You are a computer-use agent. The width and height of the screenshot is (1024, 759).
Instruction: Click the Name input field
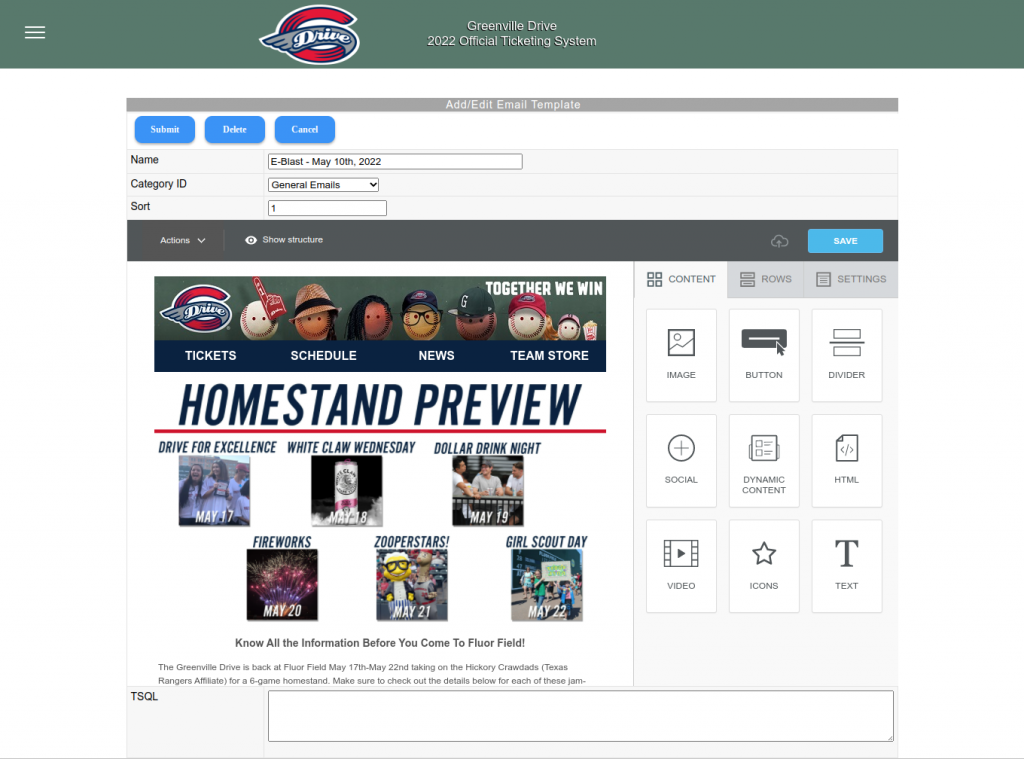click(x=395, y=161)
